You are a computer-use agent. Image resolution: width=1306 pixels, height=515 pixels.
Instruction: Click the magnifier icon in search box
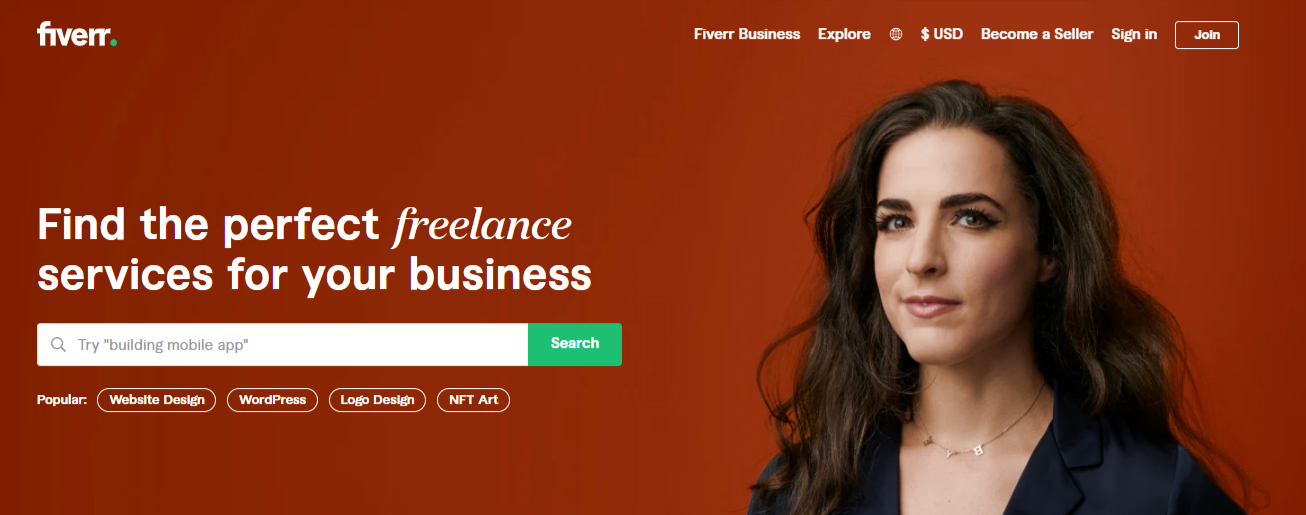point(58,344)
